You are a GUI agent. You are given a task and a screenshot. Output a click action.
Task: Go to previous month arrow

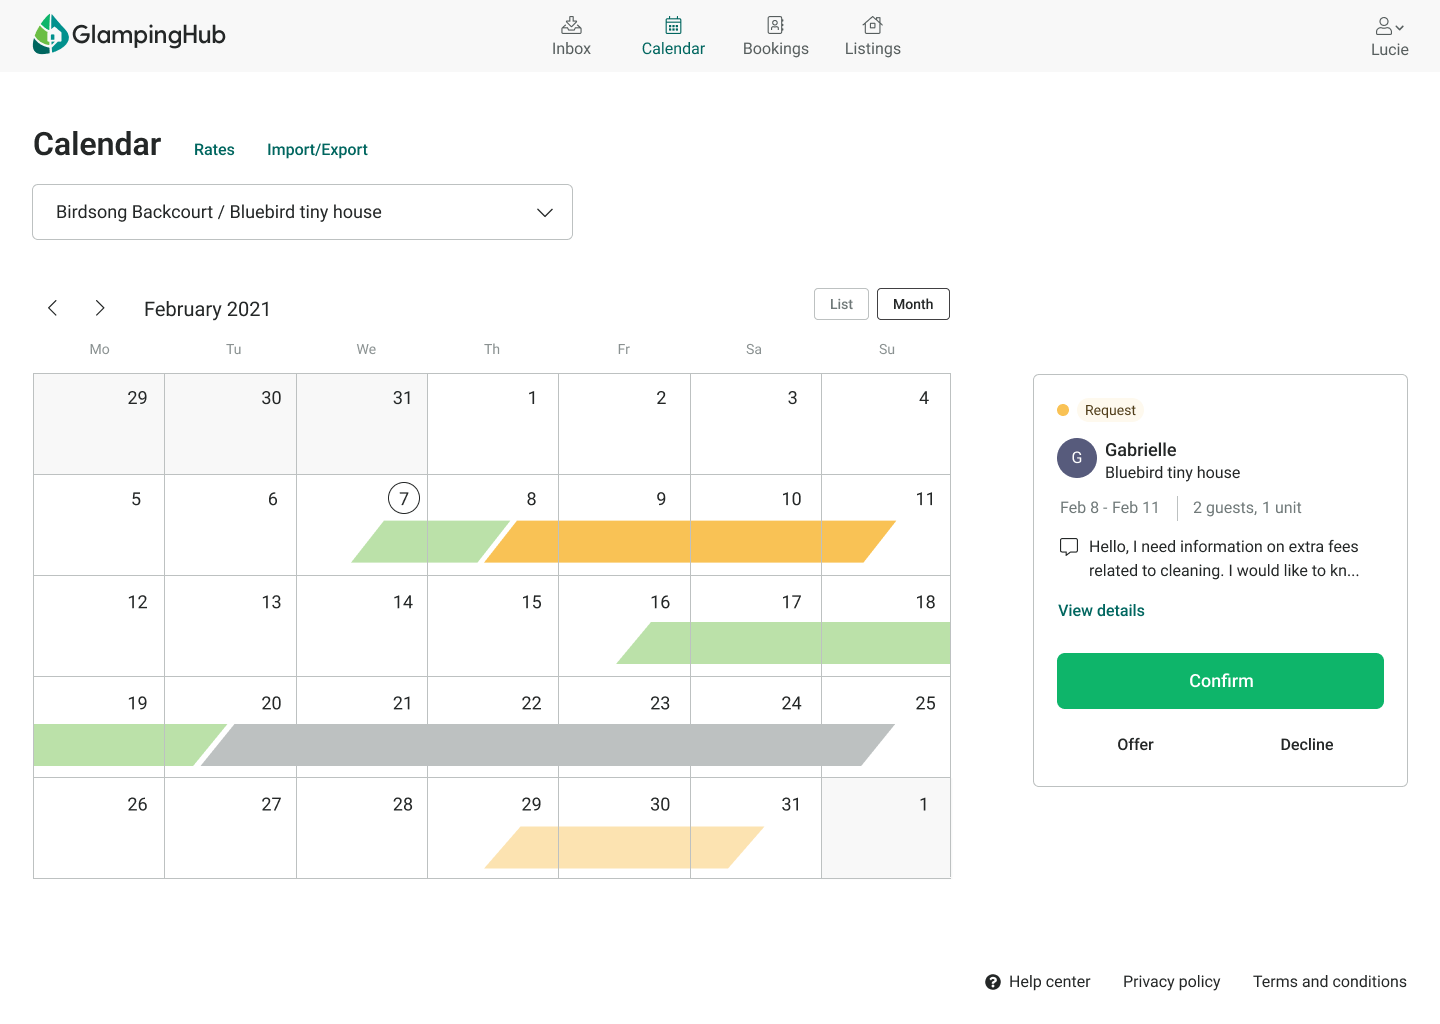click(53, 308)
